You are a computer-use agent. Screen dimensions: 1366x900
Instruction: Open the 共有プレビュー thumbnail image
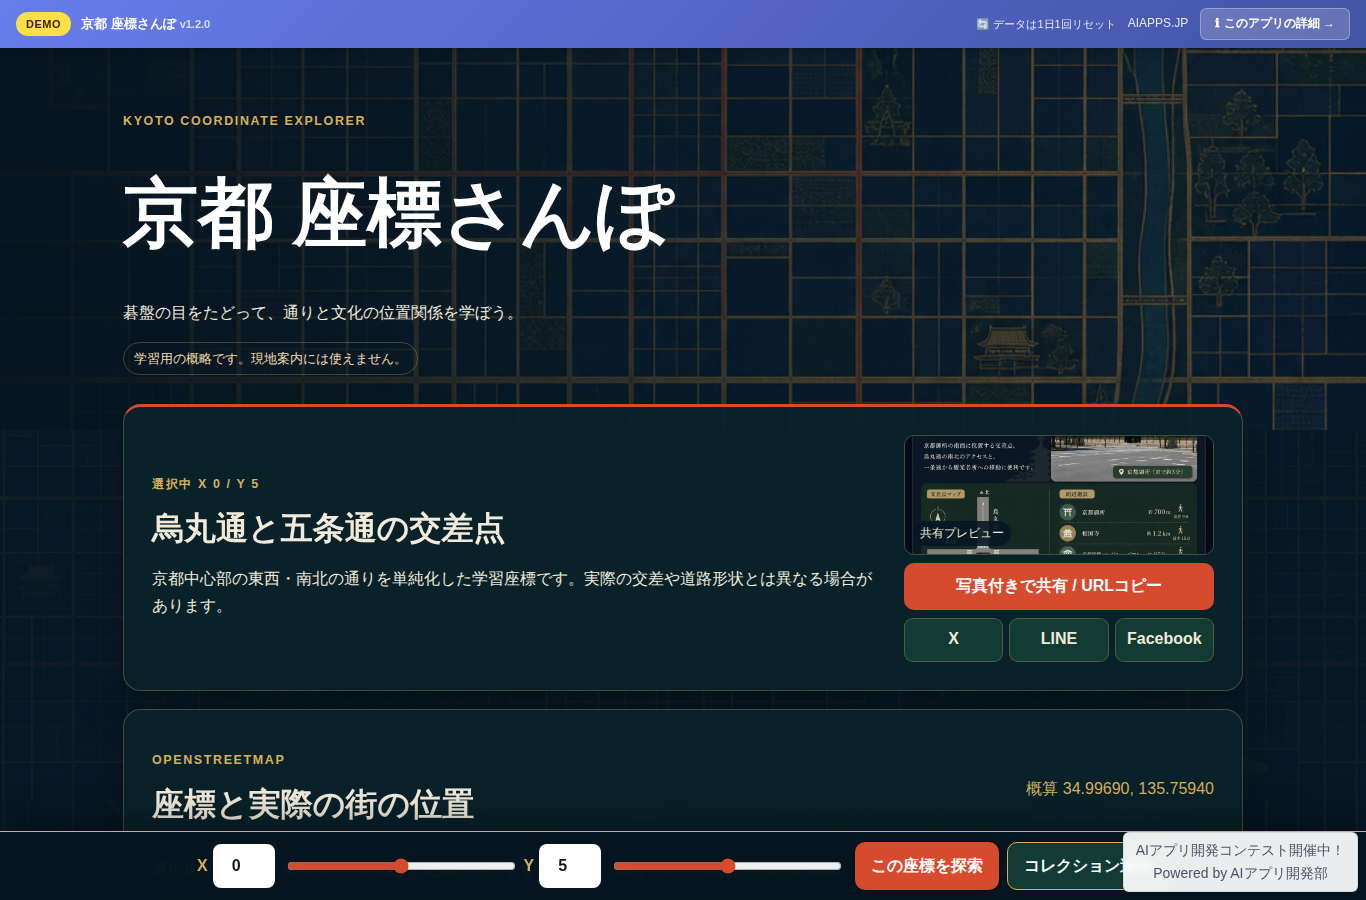pos(1058,495)
